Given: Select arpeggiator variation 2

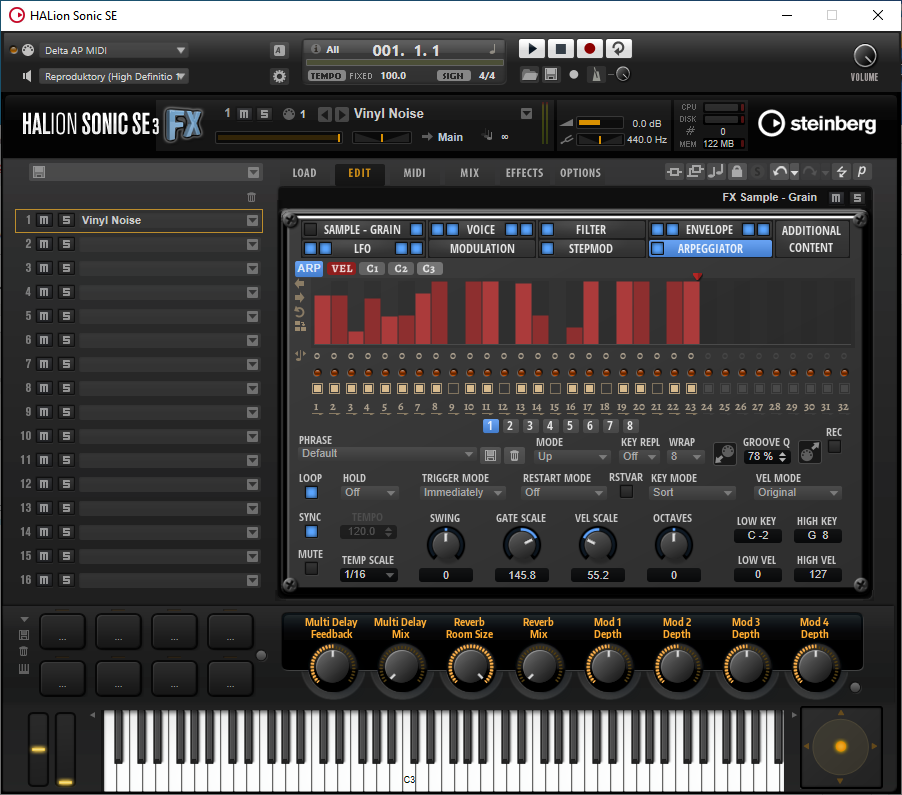Looking at the screenshot, I should pyautogui.click(x=510, y=426).
